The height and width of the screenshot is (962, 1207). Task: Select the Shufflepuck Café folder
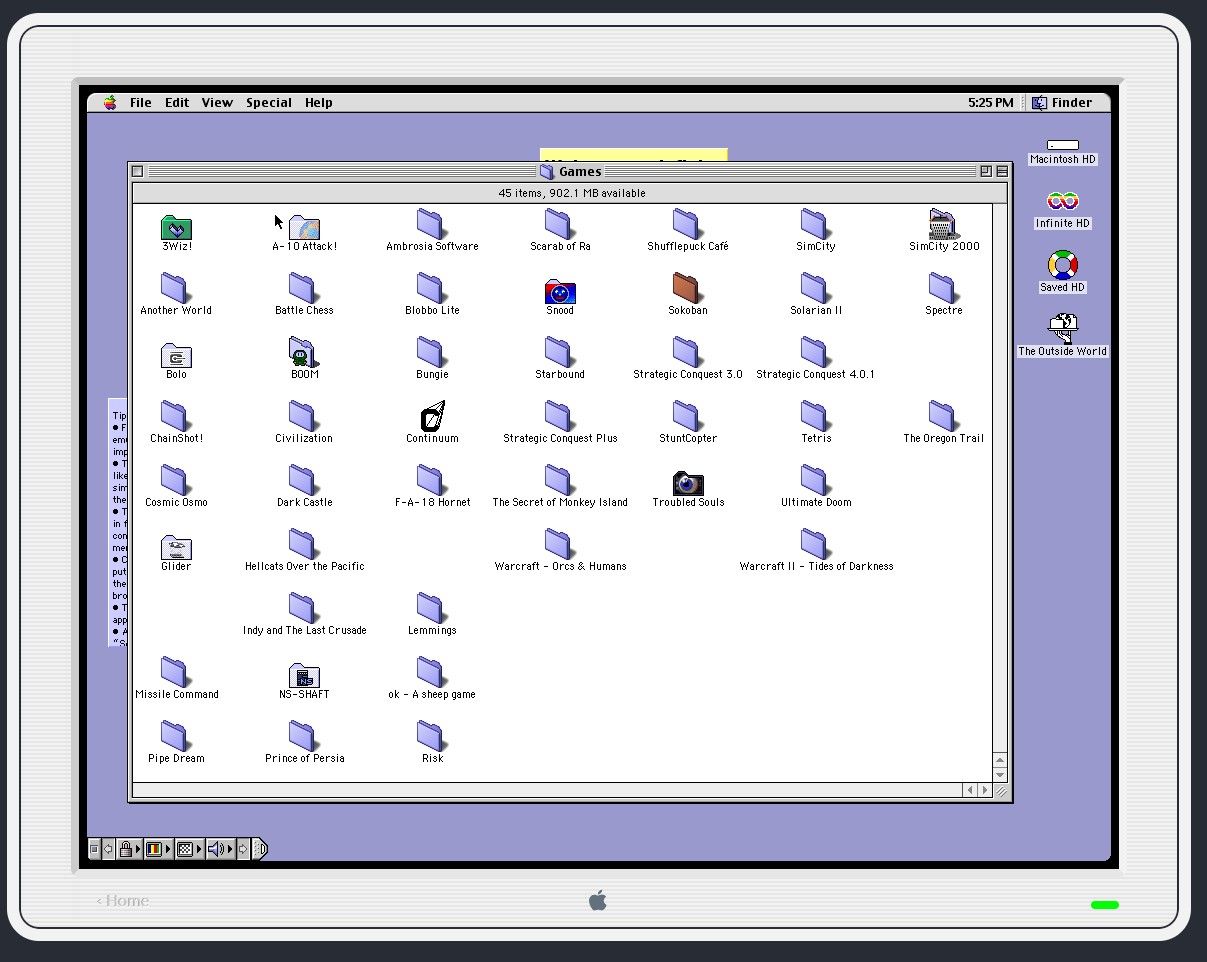point(688,225)
